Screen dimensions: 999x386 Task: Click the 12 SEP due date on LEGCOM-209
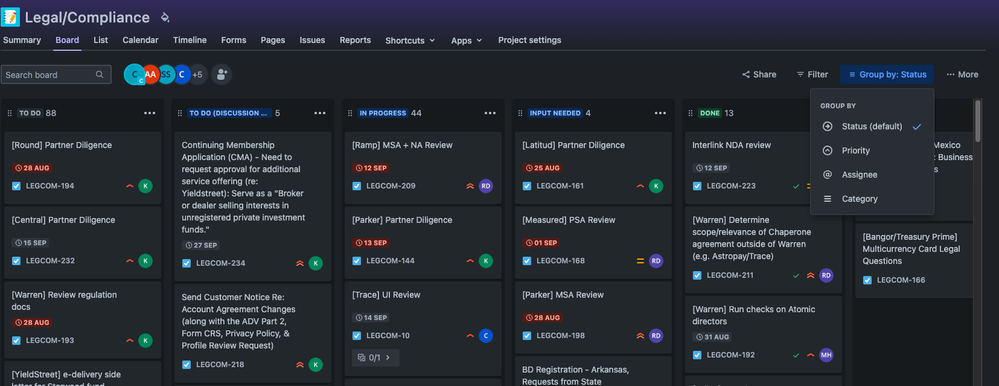pyautogui.click(x=371, y=168)
